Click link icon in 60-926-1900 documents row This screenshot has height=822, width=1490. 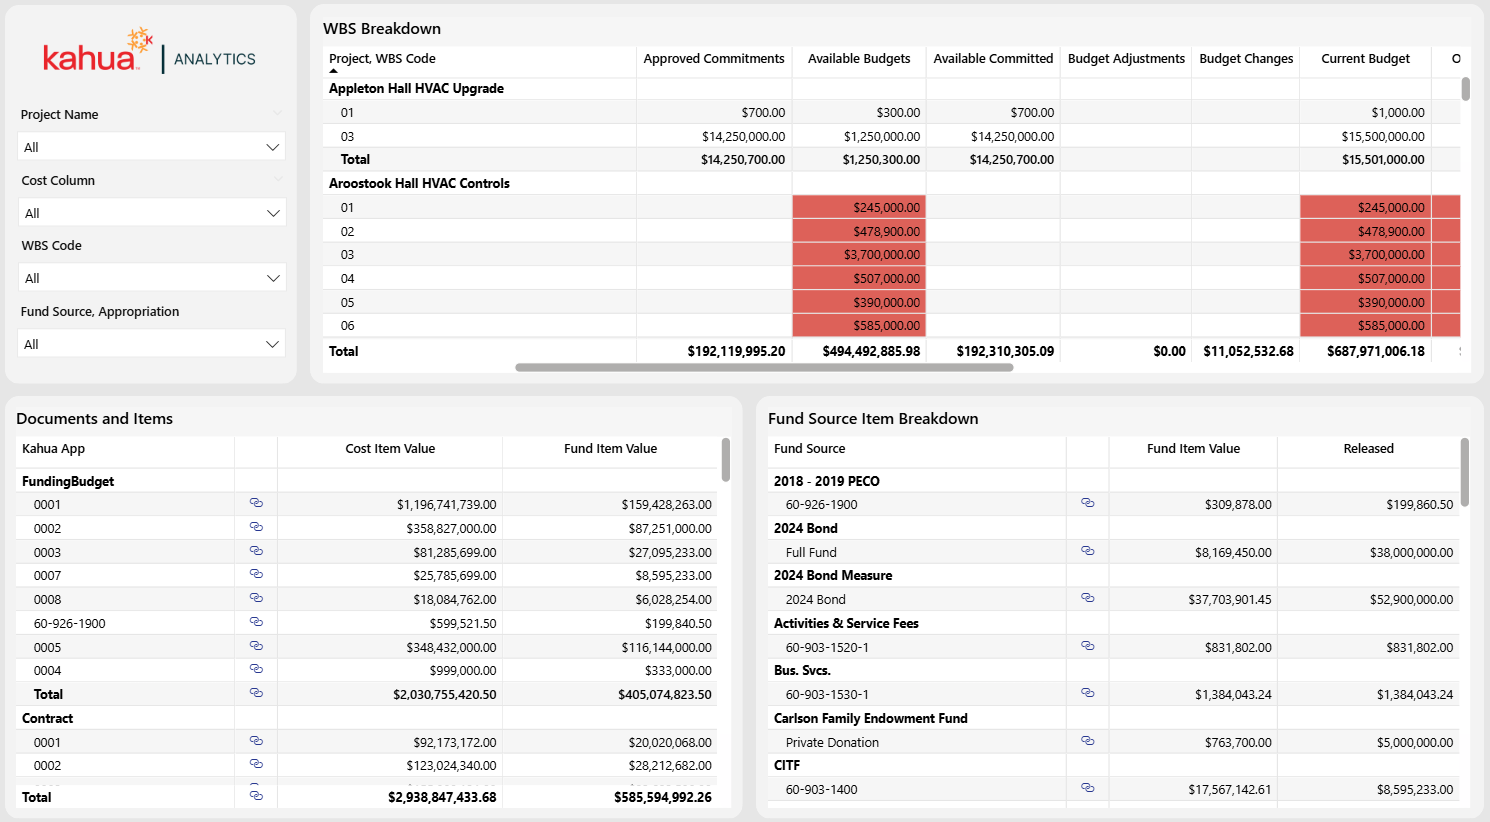[x=256, y=622]
